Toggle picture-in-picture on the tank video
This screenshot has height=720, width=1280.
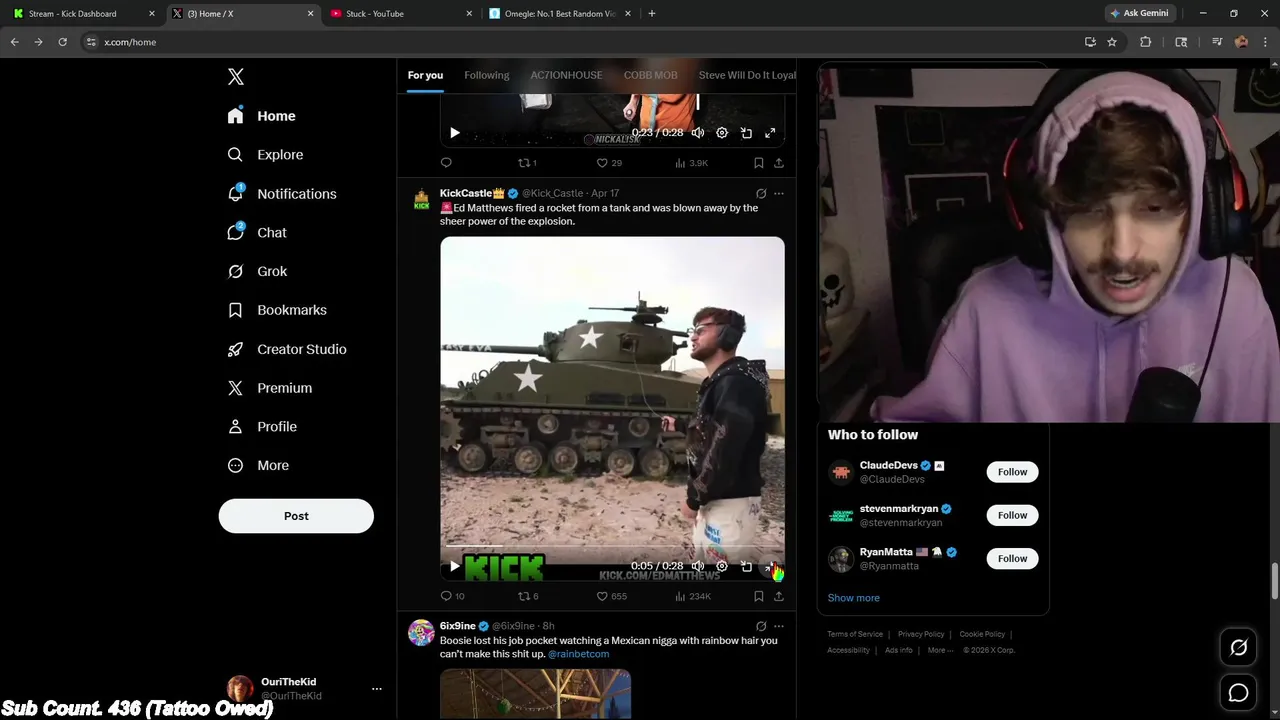tap(746, 566)
